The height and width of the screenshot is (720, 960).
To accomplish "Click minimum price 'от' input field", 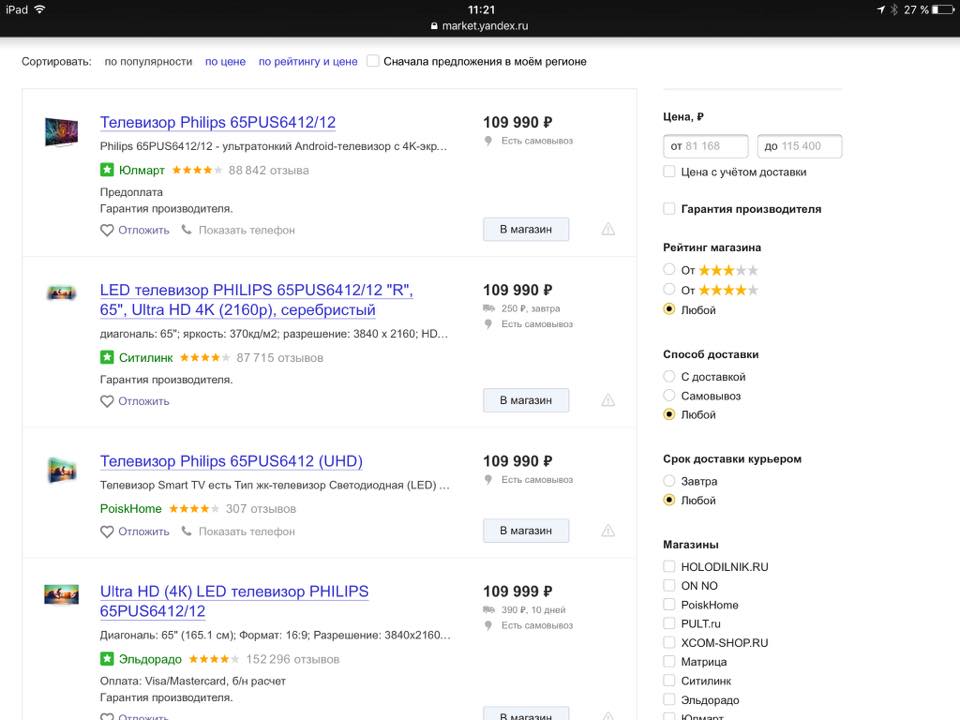I will click(x=706, y=146).
